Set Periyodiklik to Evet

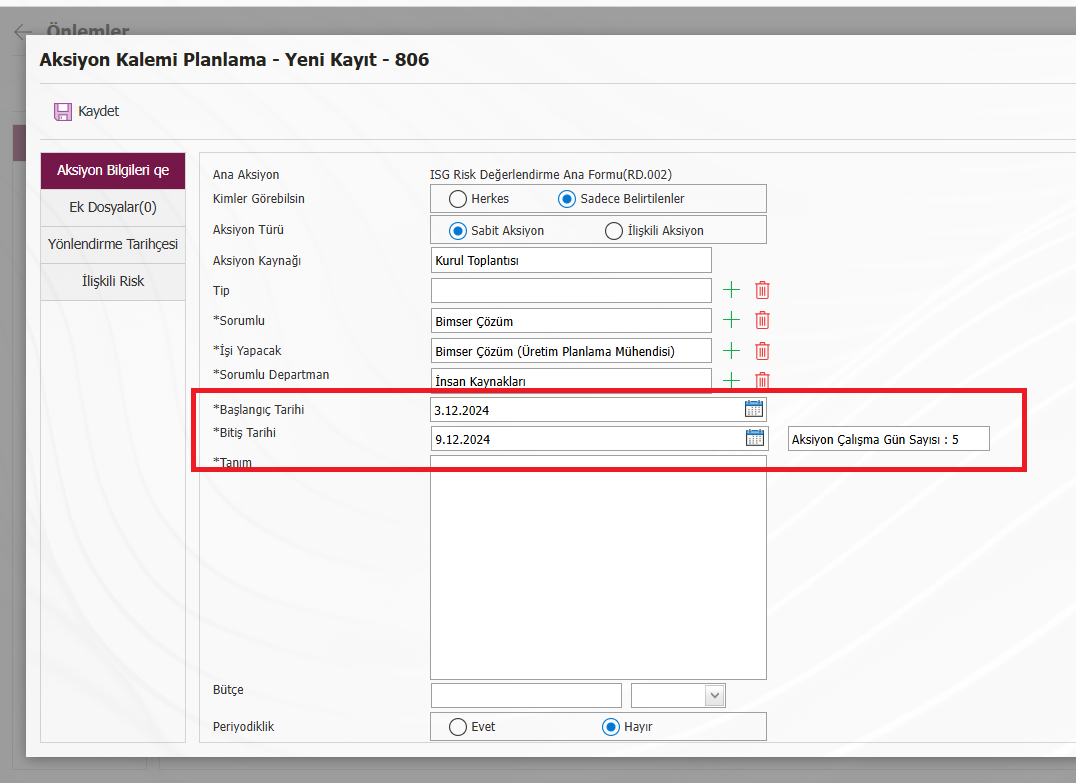pyautogui.click(x=458, y=727)
